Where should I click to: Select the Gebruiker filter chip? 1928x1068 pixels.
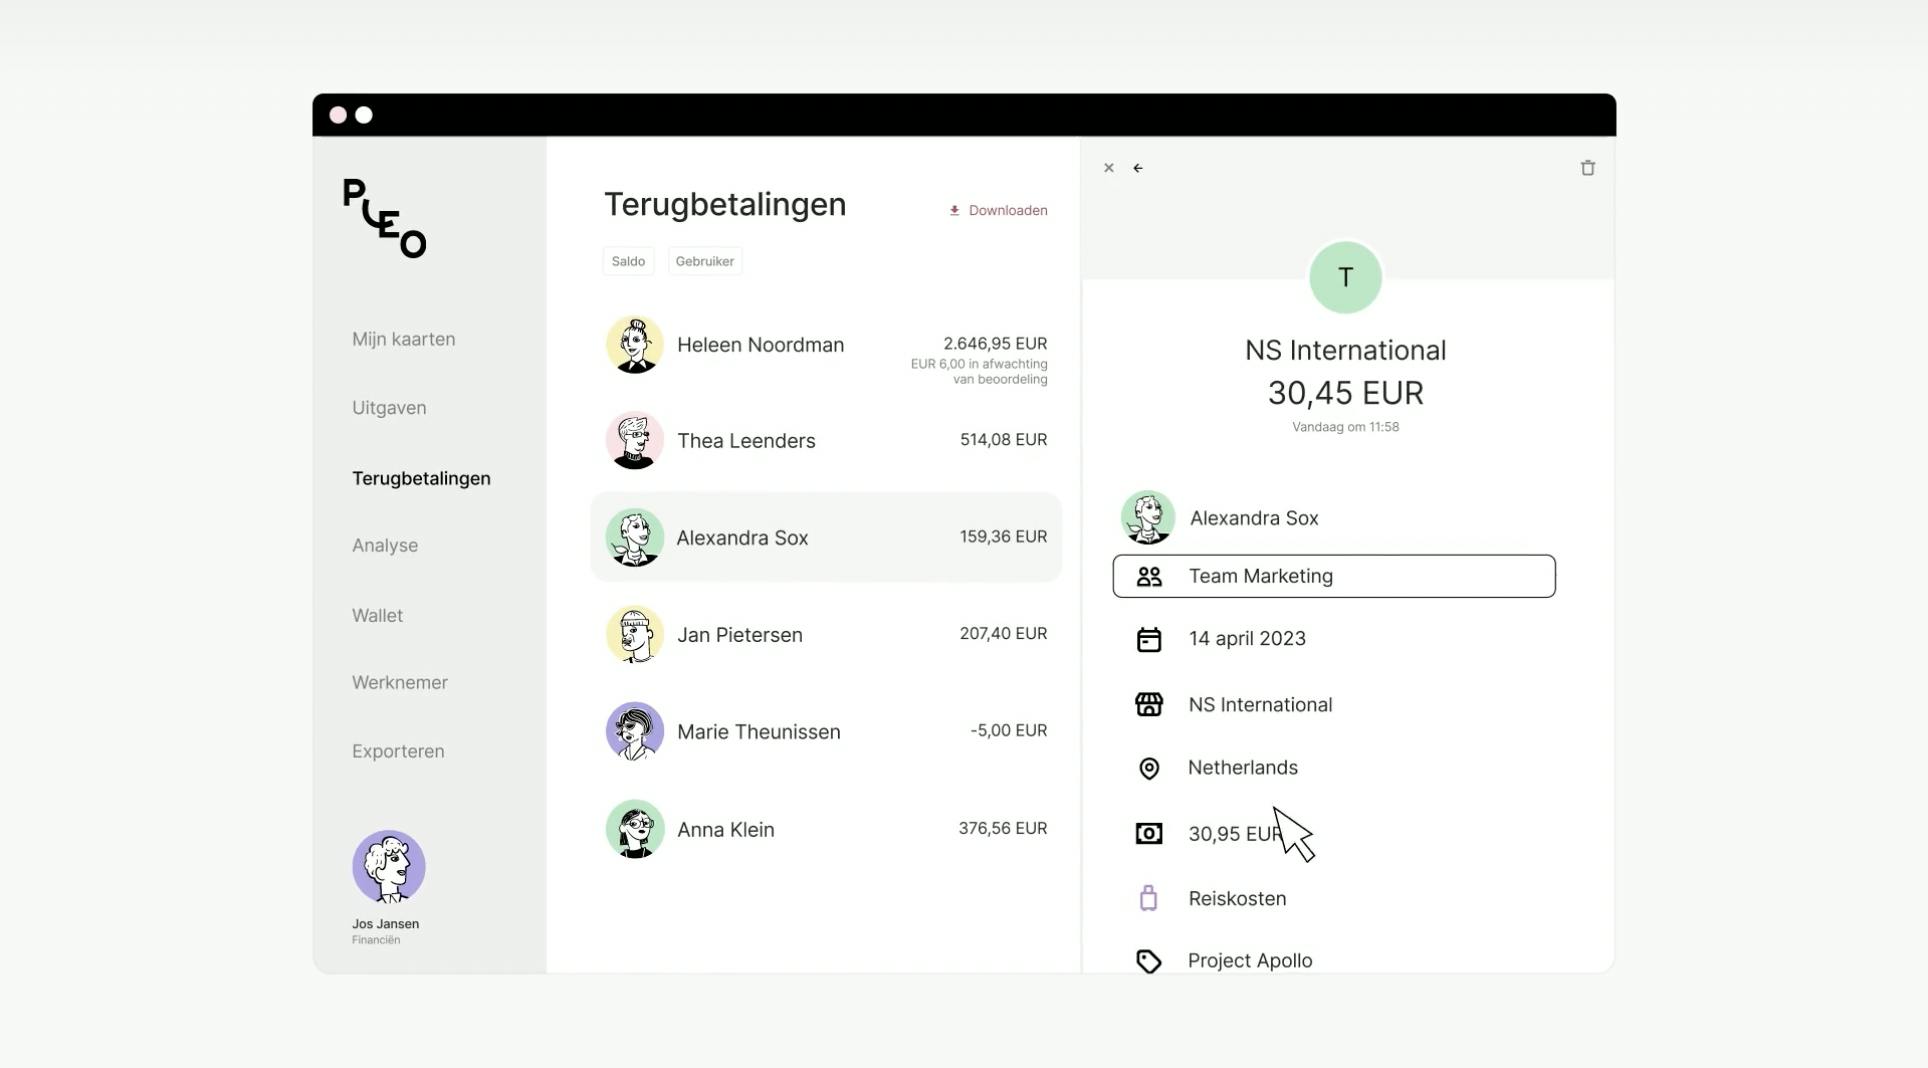tap(705, 261)
